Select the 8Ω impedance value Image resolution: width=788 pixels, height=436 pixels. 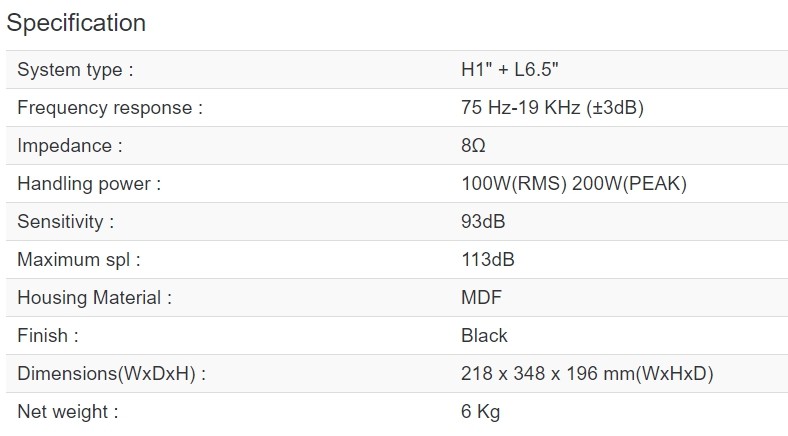coord(473,146)
